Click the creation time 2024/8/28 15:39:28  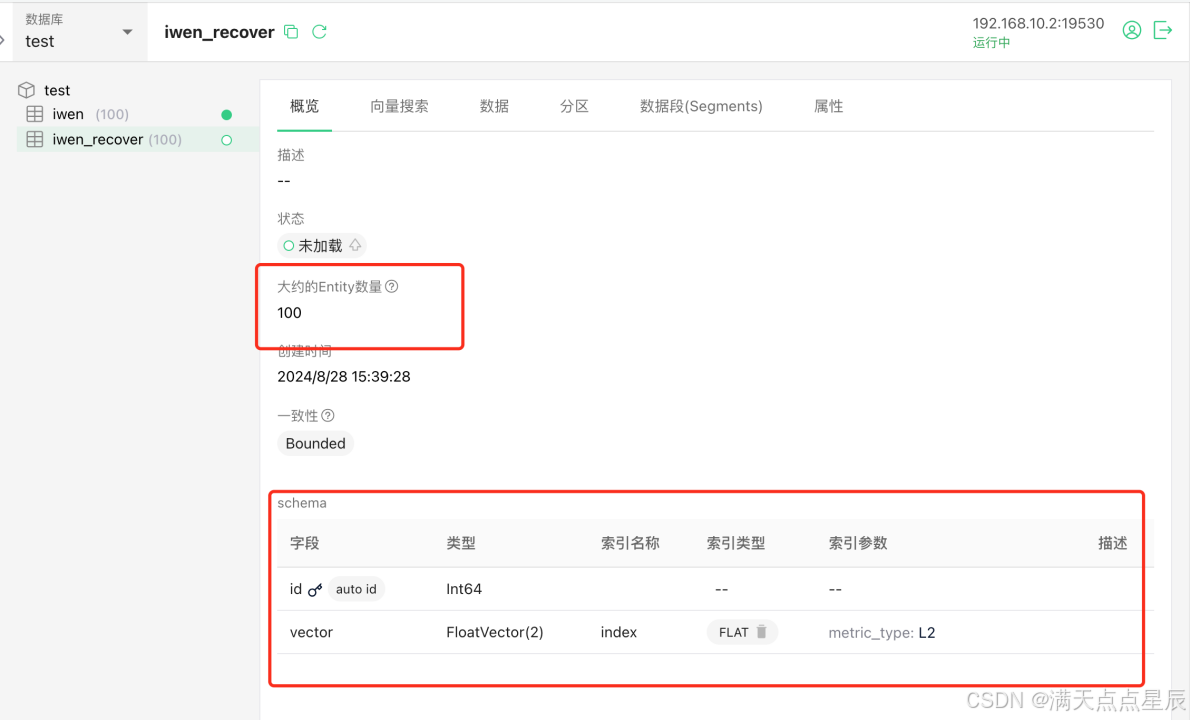point(344,376)
